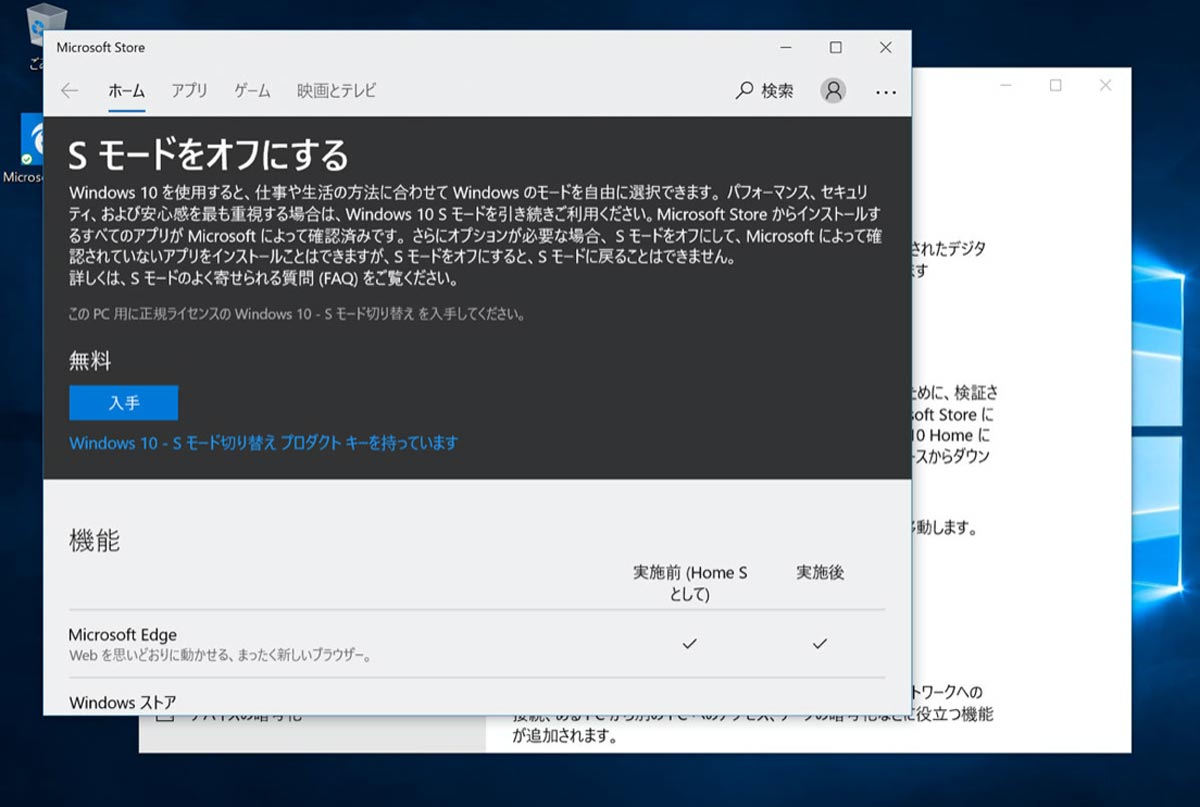
Task: Go back with the Store back arrow
Action: pyautogui.click(x=69, y=91)
